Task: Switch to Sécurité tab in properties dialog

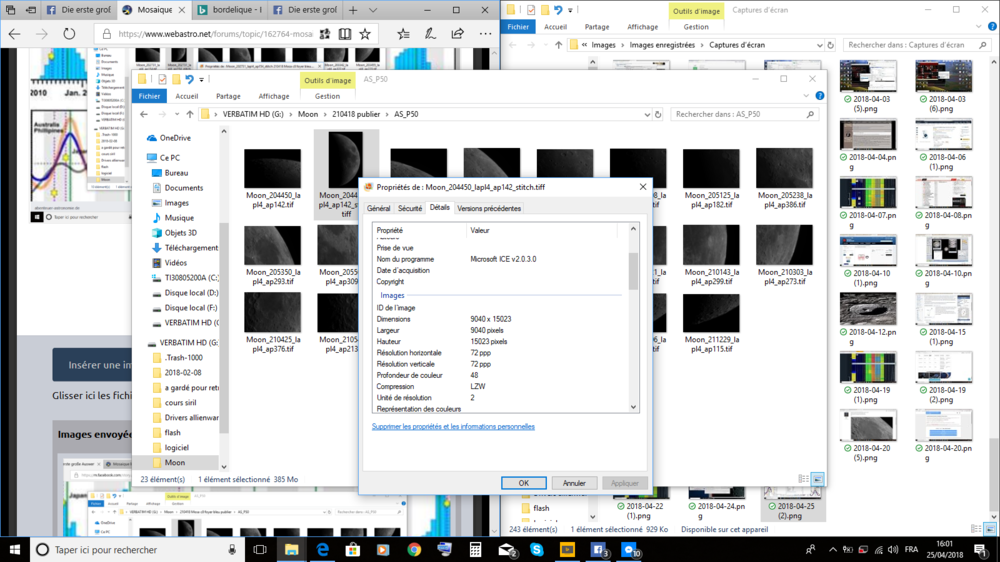Action: click(x=409, y=209)
